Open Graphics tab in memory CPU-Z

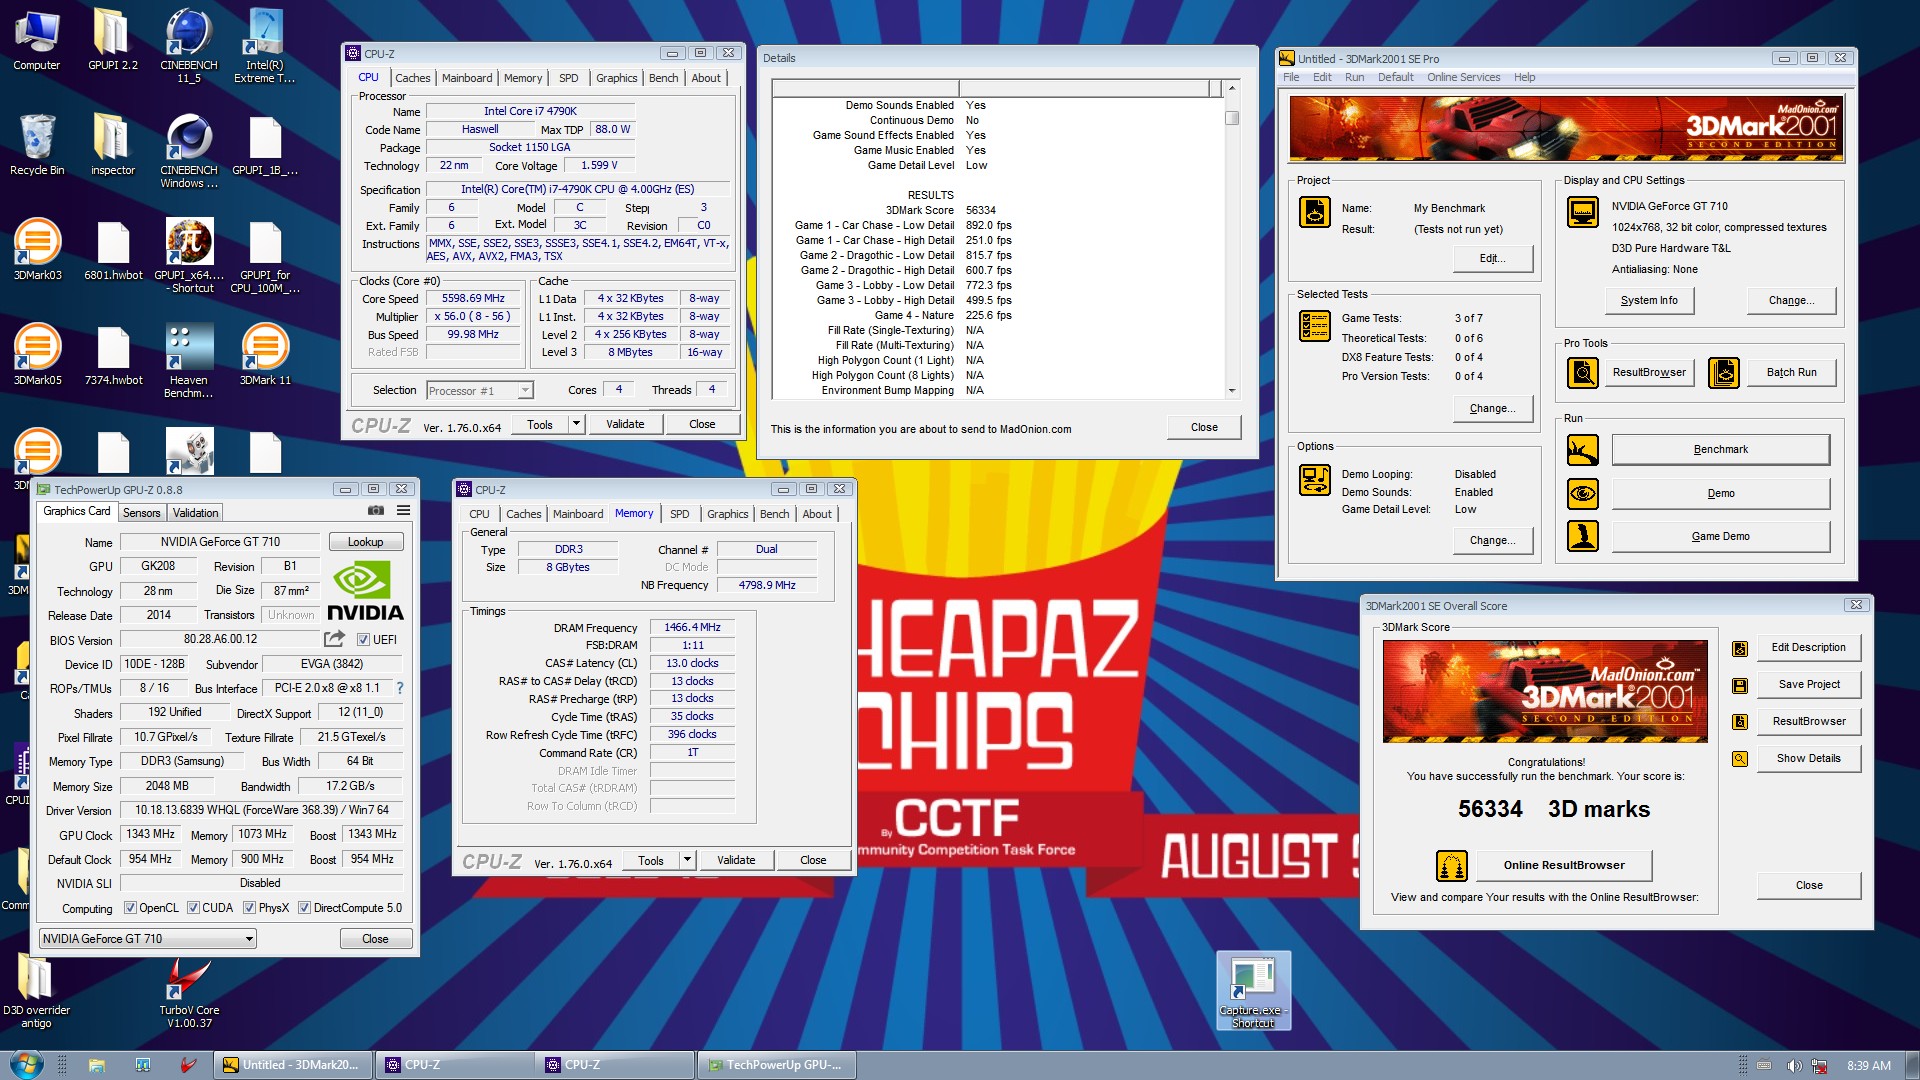coord(727,514)
